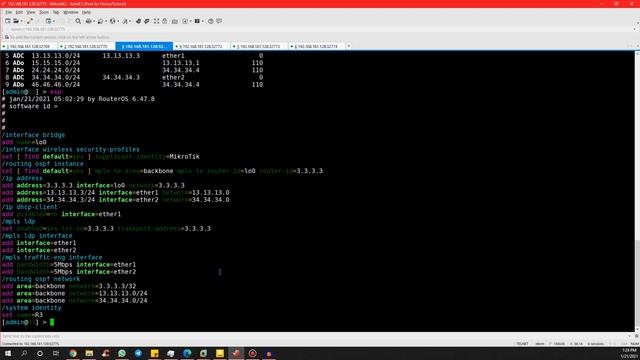Expand the Open session dropdown arrow
The height and width of the screenshot is (360, 640).
(22, 21)
